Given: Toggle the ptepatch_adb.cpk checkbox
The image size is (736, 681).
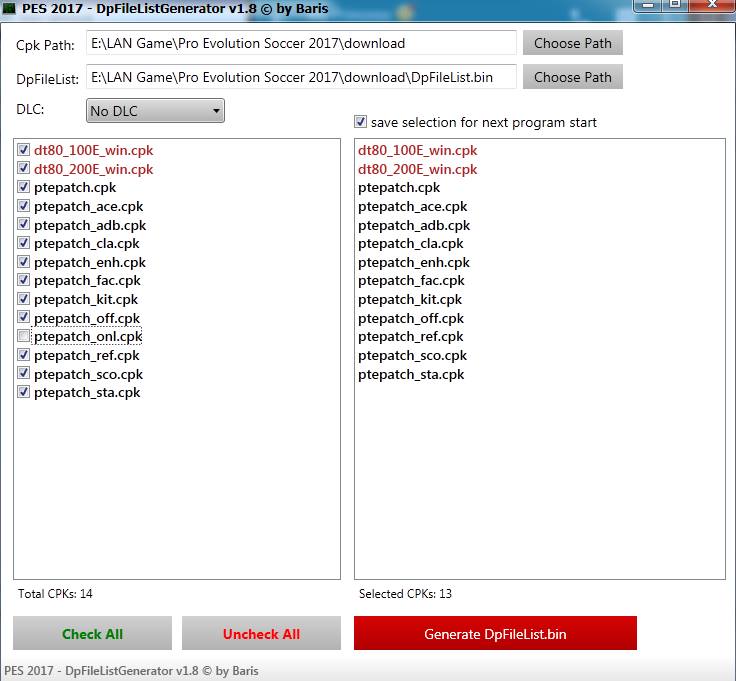Looking at the screenshot, I should pyautogui.click(x=23, y=224).
